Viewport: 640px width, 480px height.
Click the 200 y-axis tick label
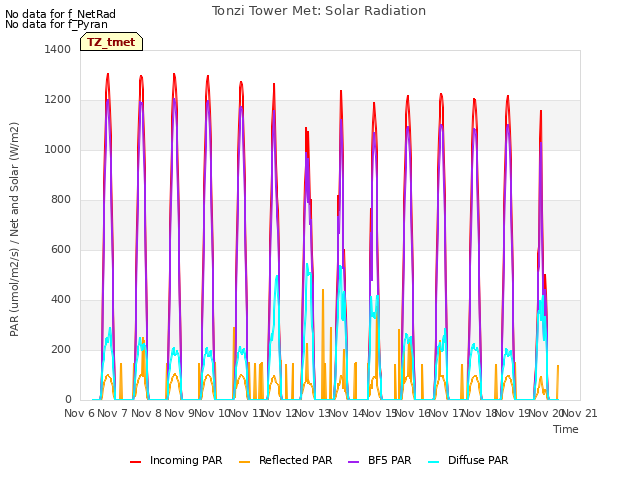click(x=61, y=349)
